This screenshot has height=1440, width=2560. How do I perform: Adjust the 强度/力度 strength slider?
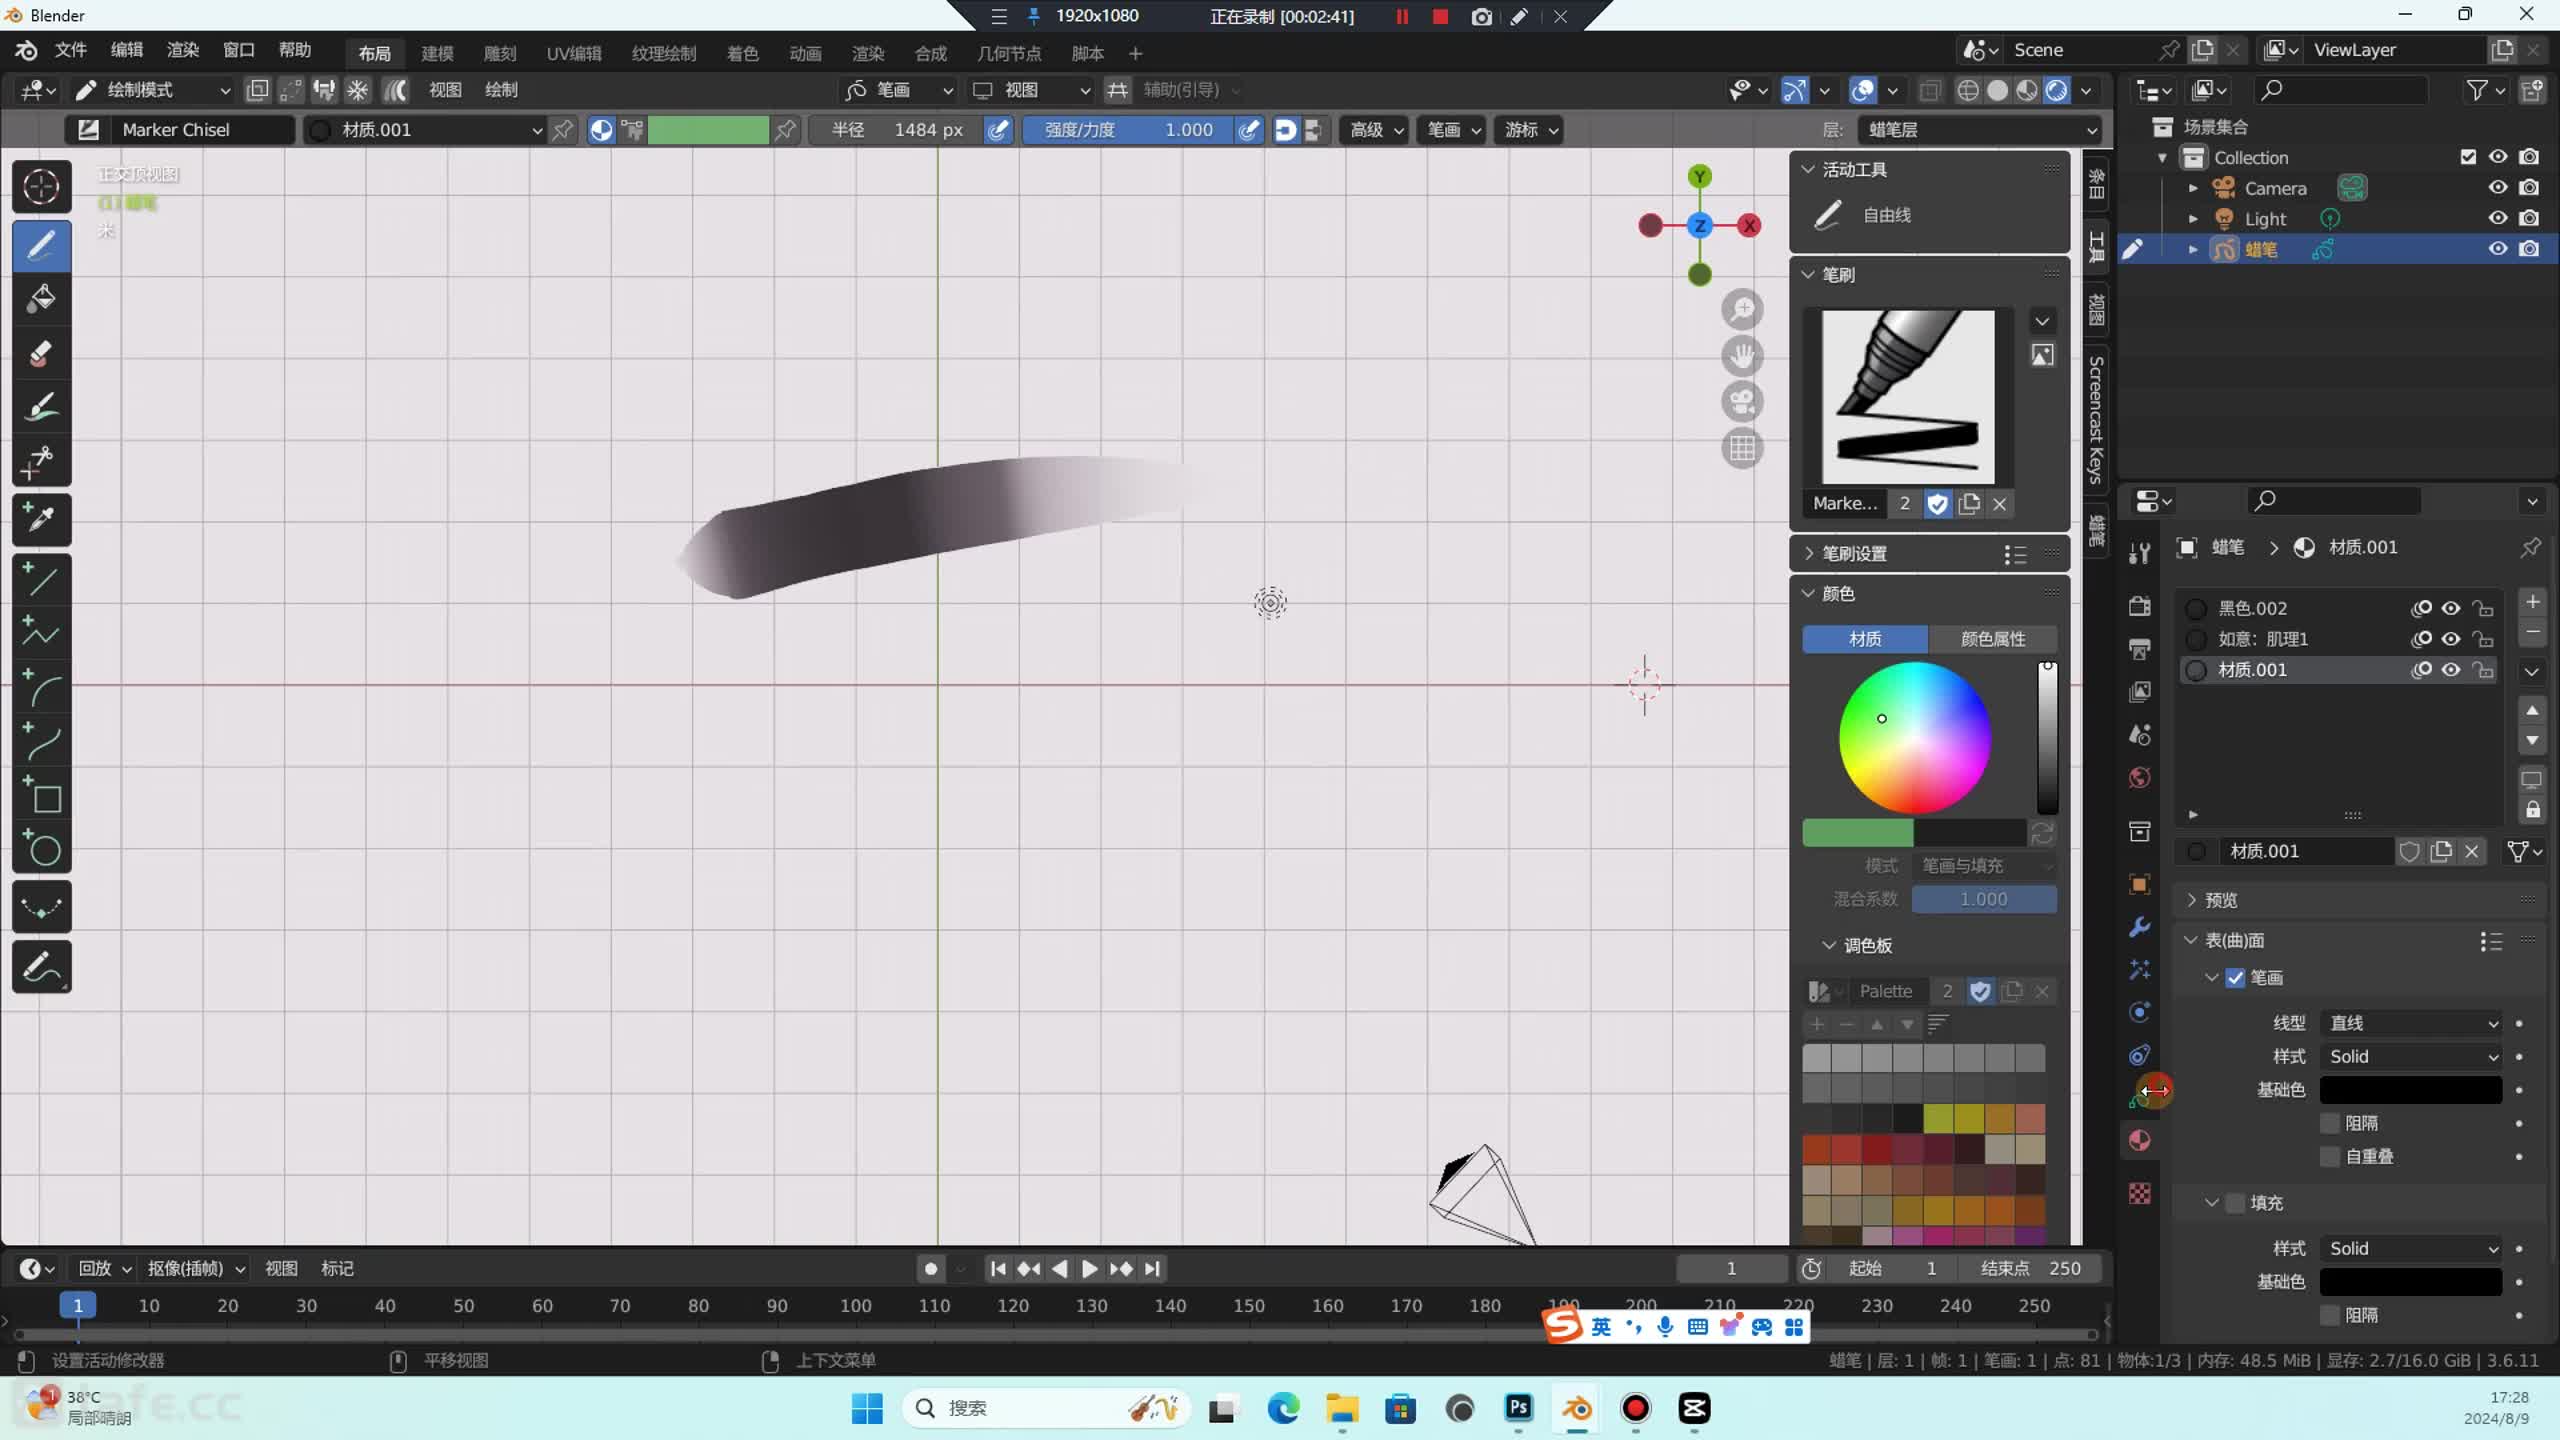pyautogui.click(x=1128, y=130)
